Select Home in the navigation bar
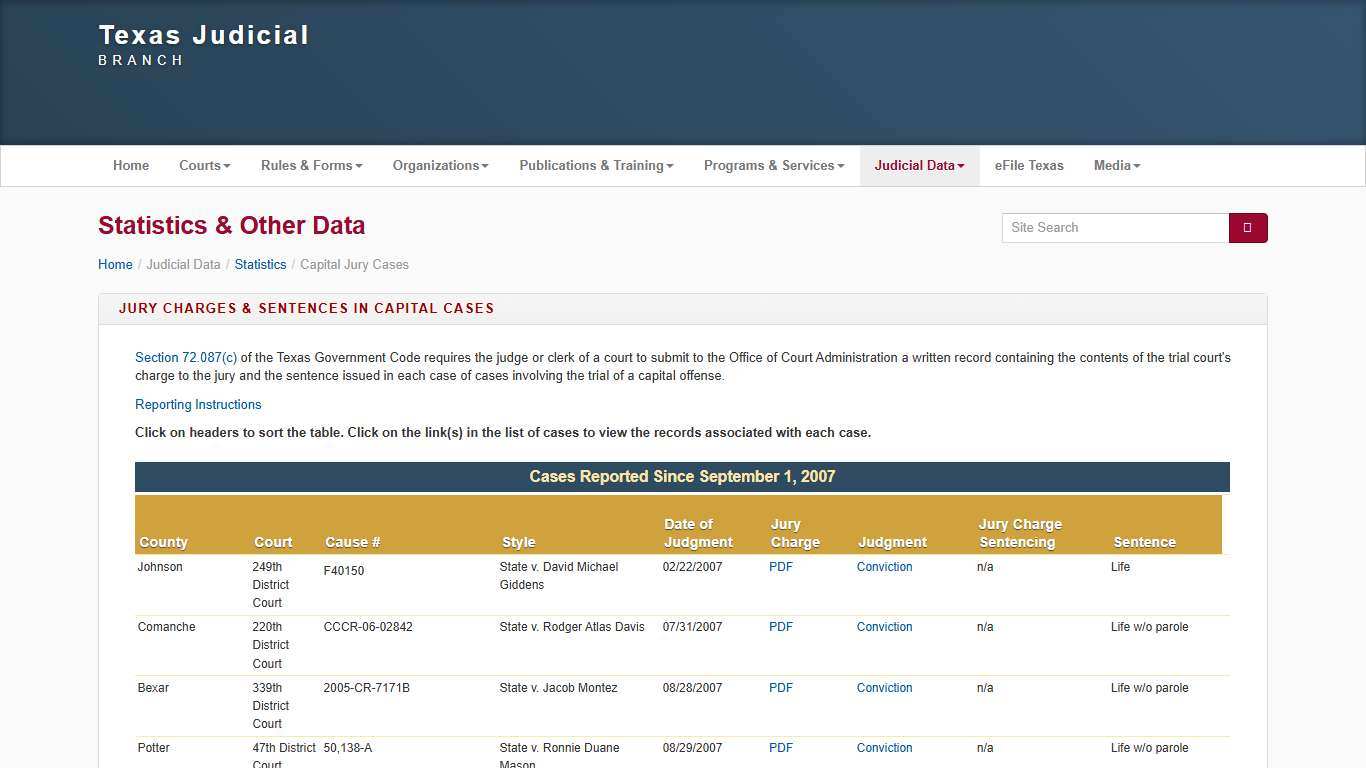 (130, 165)
